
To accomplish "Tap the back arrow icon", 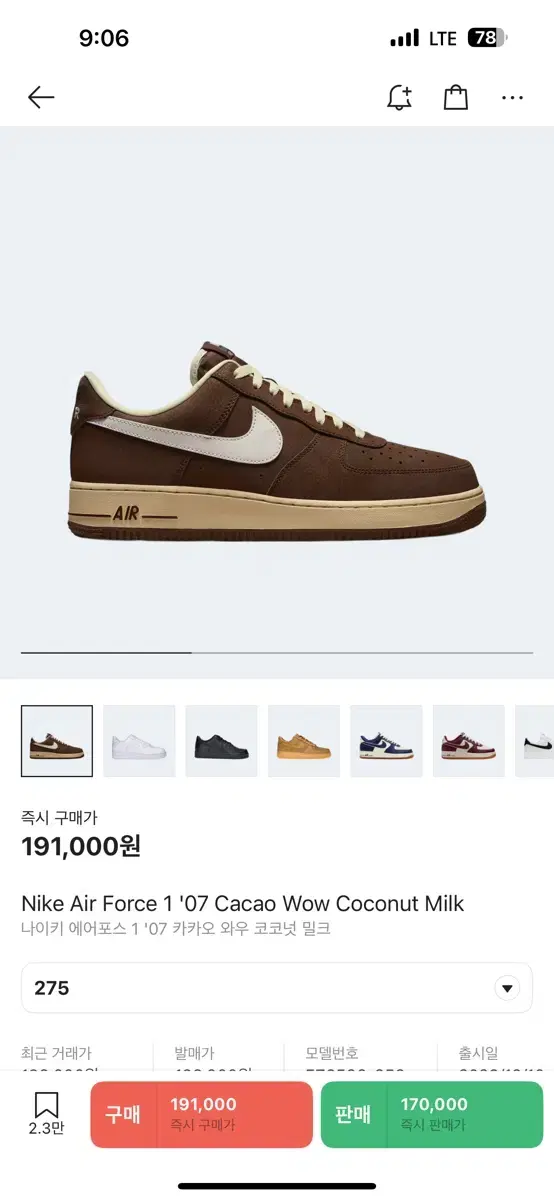I will tap(41, 97).
